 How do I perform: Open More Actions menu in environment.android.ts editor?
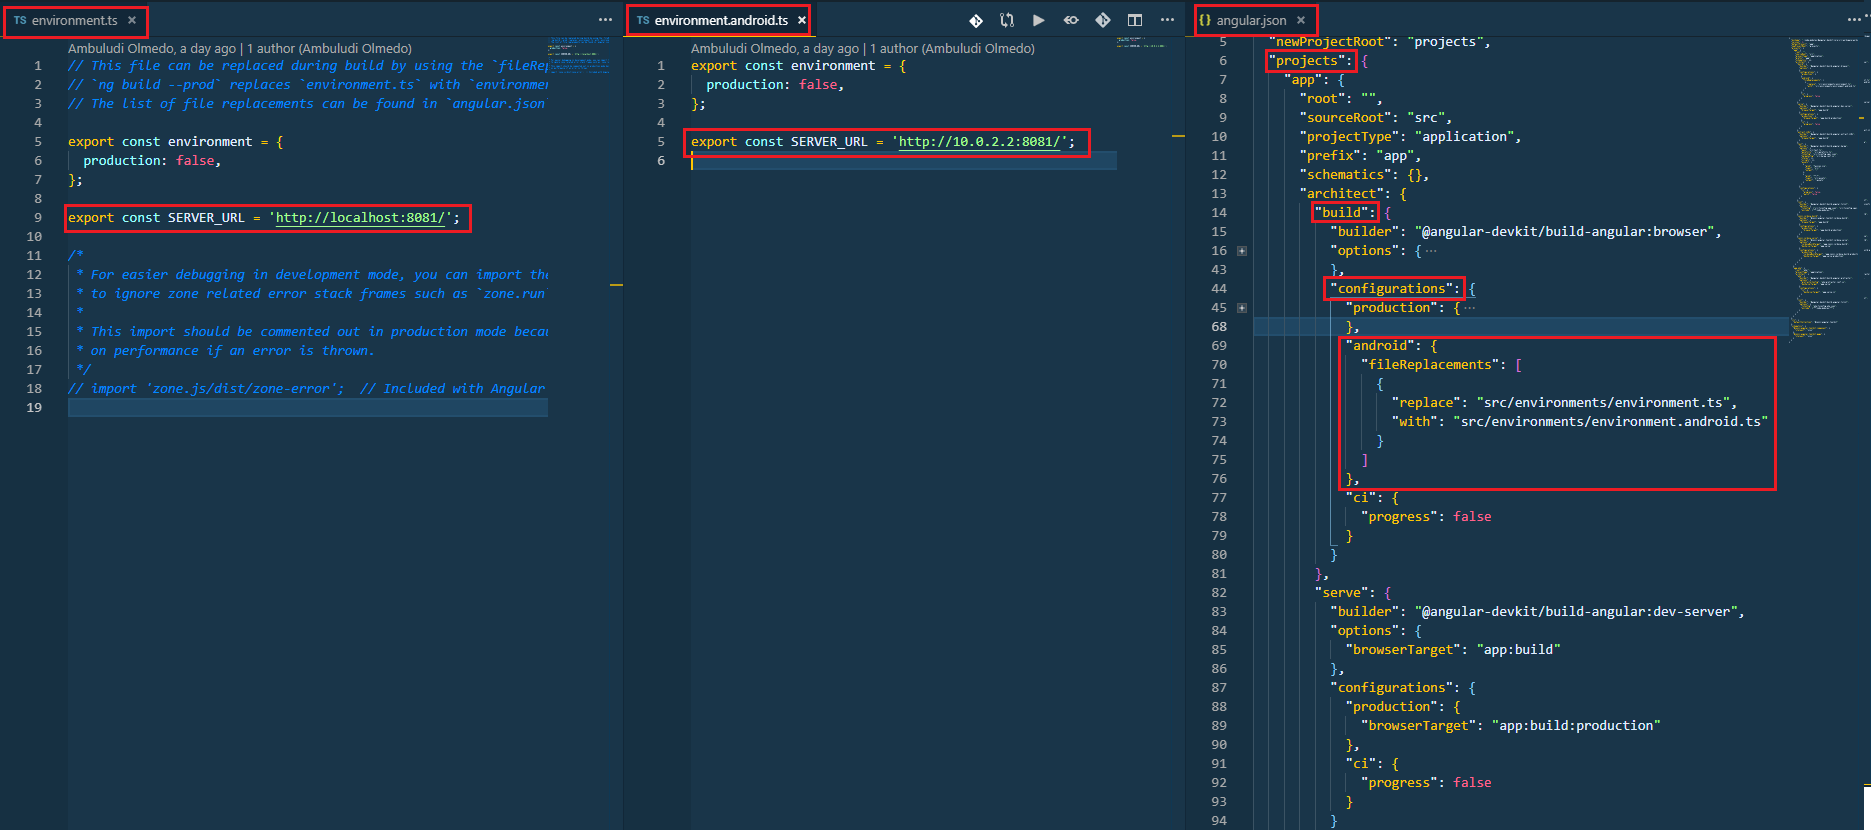(1167, 20)
